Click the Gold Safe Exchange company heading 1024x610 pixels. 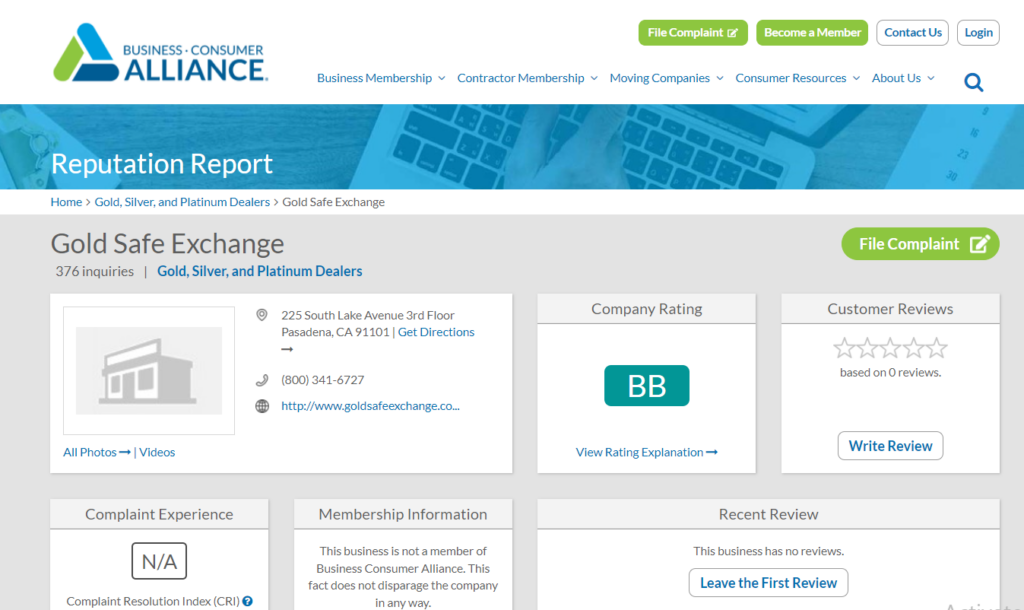[x=167, y=244]
